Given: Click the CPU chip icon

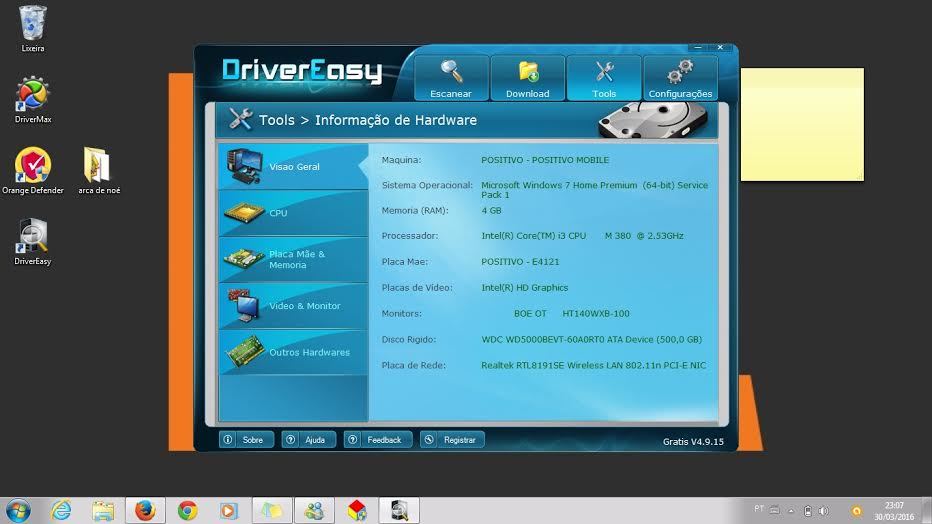Looking at the screenshot, I should [244, 212].
